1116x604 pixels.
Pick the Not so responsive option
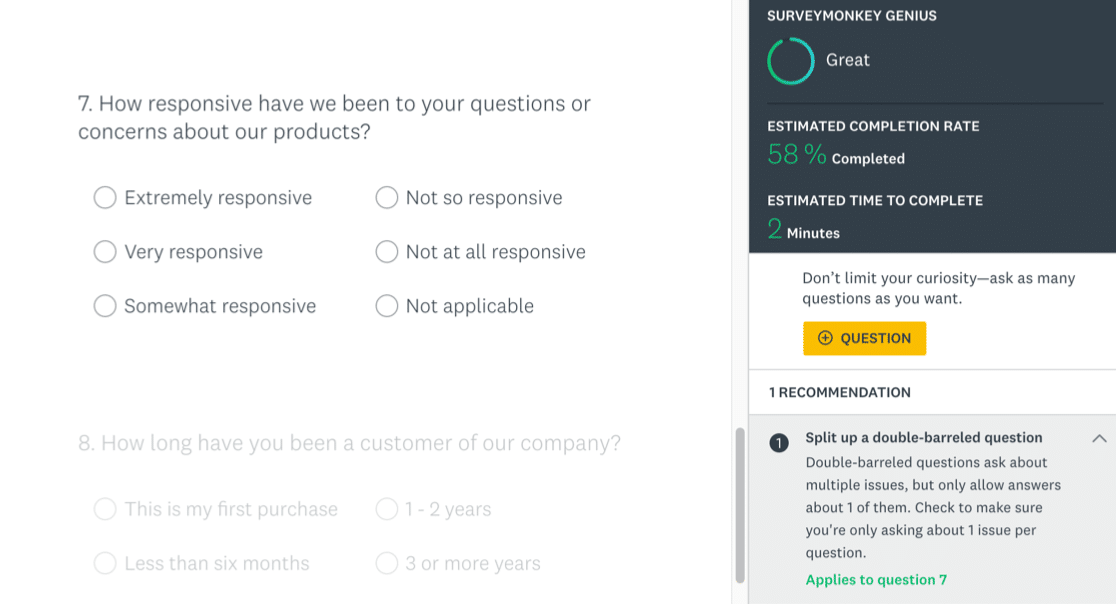387,198
